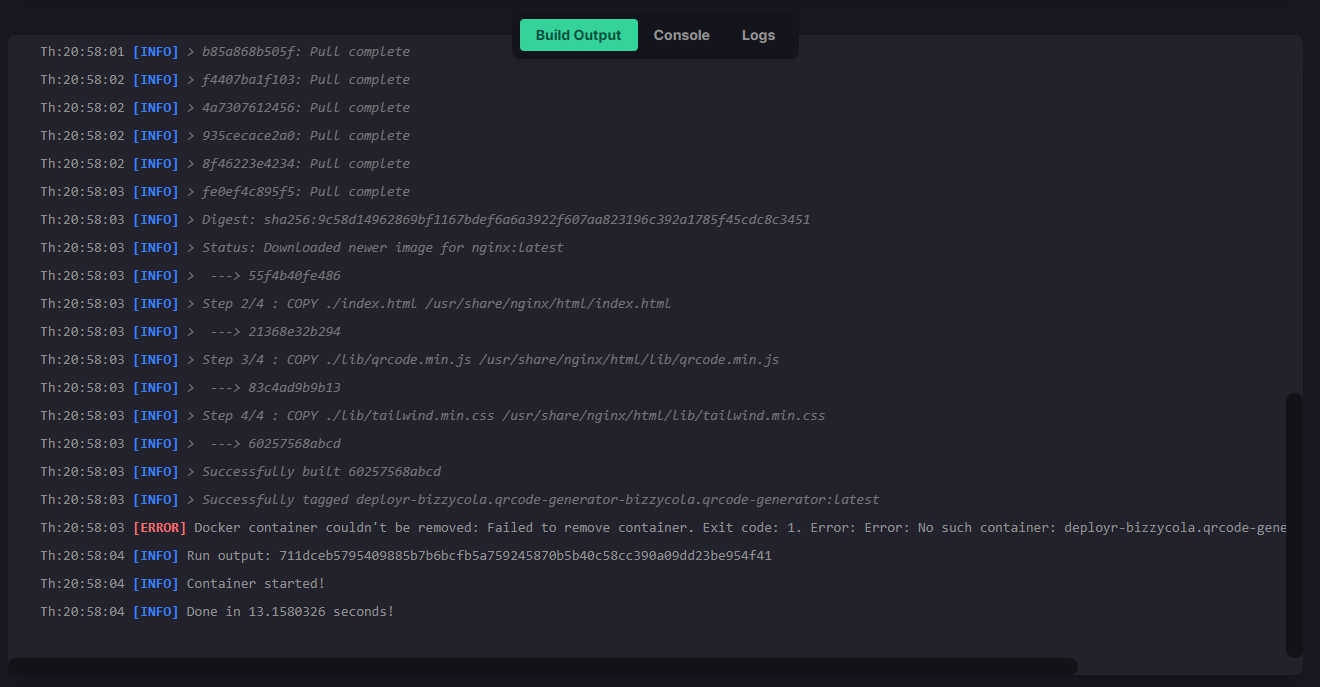Click the horizontal scrollbar at the bottom
Viewport: 1320px width, 687px height.
tap(543, 666)
